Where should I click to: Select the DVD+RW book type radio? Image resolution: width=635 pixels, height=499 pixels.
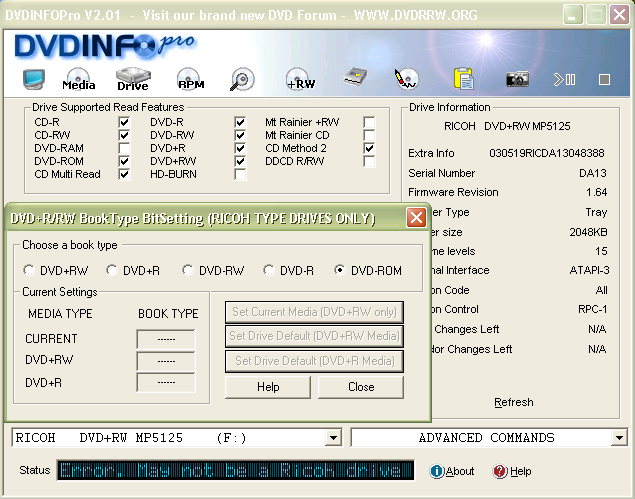pos(29,270)
